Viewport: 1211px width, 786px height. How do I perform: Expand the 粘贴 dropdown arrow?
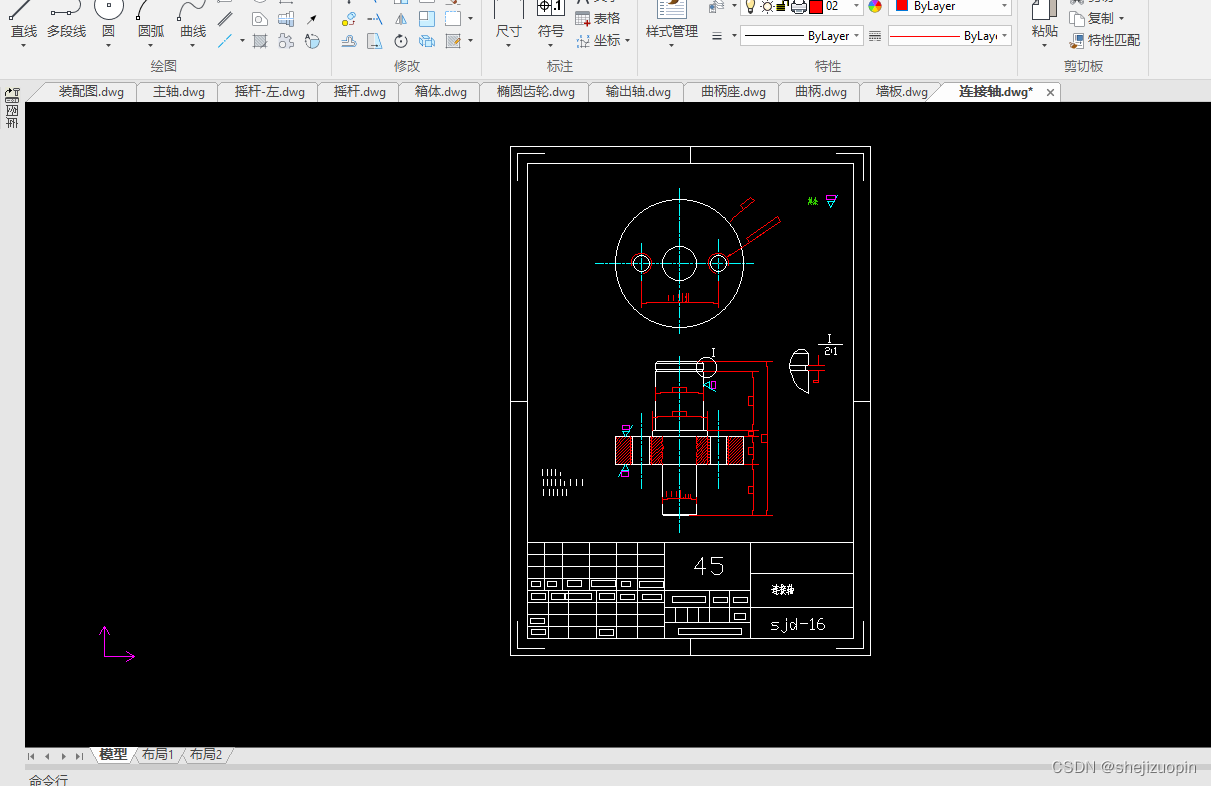pos(1044,45)
